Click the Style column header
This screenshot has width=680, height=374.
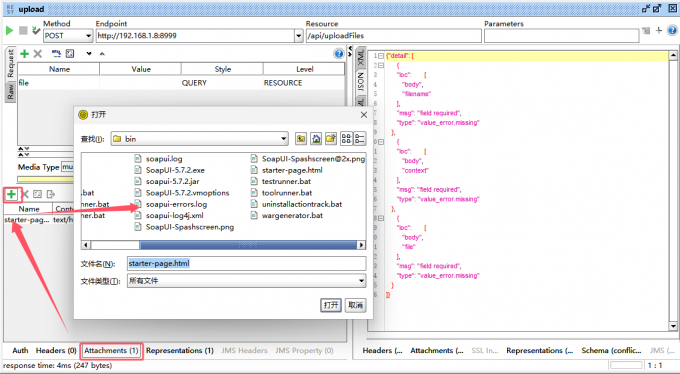tap(222, 69)
